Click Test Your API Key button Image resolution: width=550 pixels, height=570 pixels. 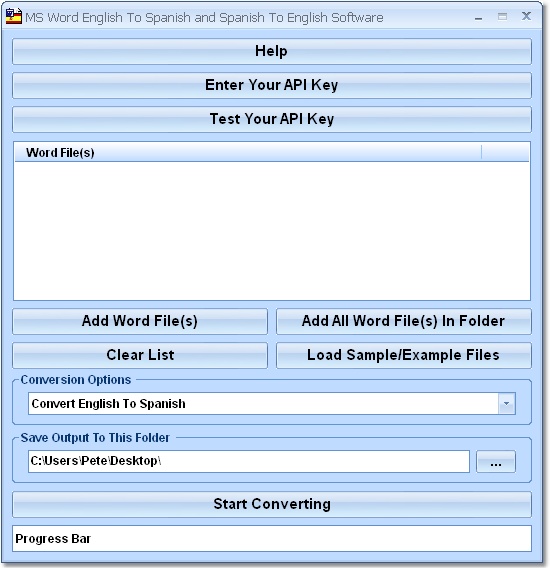[272, 119]
